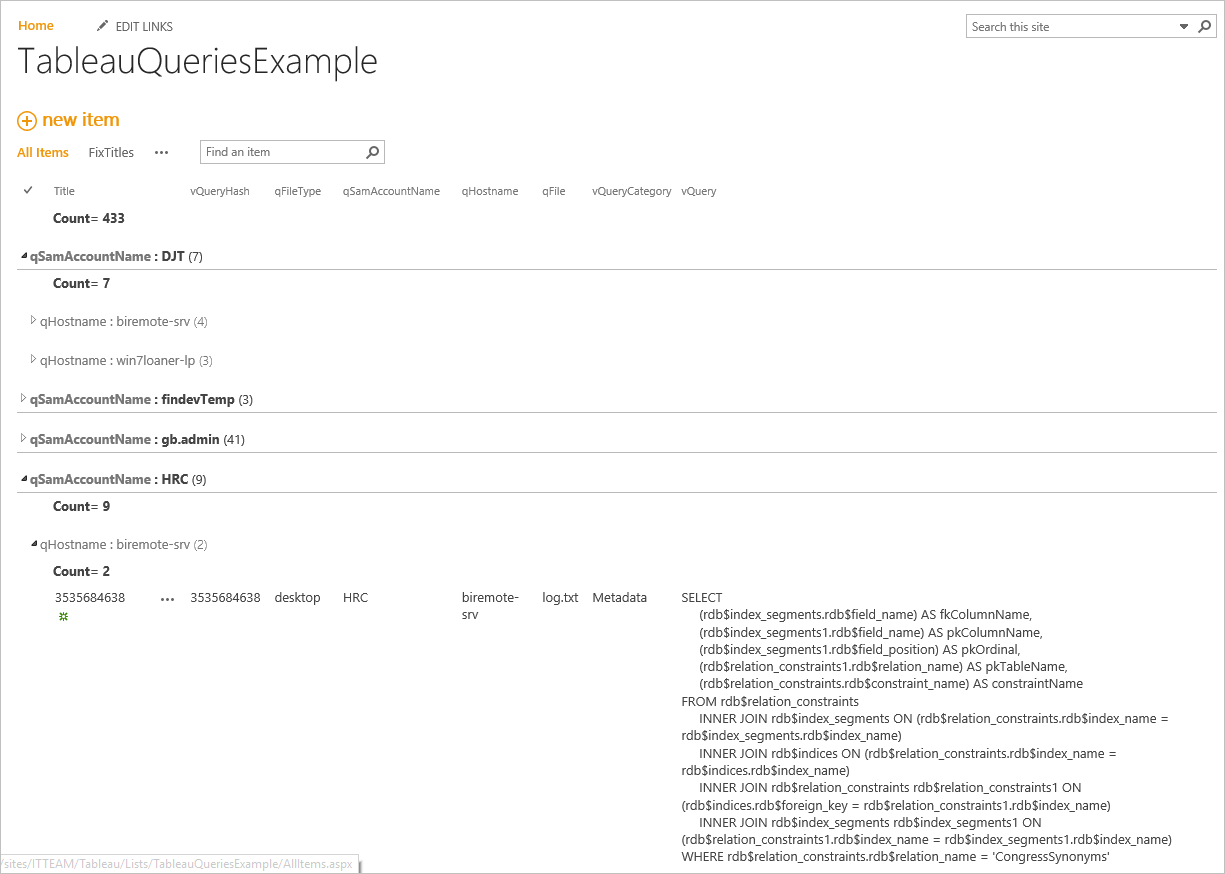Image resolution: width=1225 pixels, height=874 pixels.
Task: Click the Metadata cell in vQueryCategory column
Action: 620,598
